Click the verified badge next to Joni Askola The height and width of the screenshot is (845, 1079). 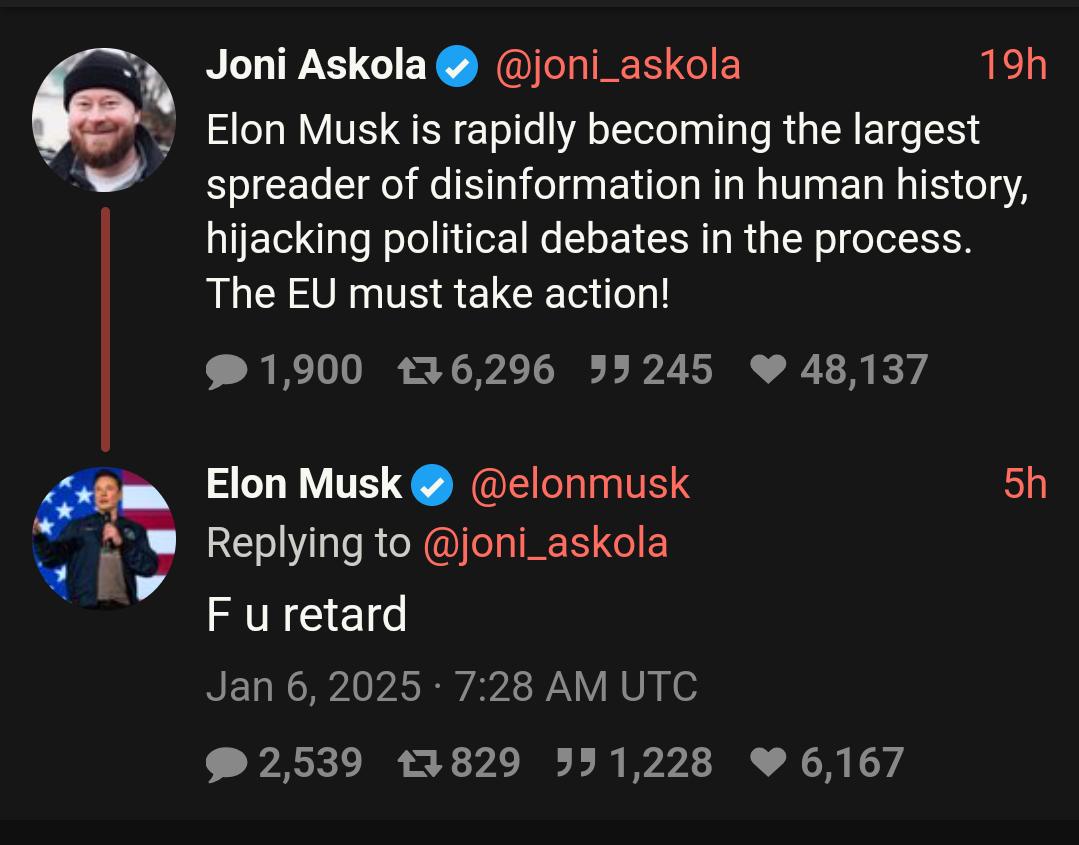coord(458,66)
